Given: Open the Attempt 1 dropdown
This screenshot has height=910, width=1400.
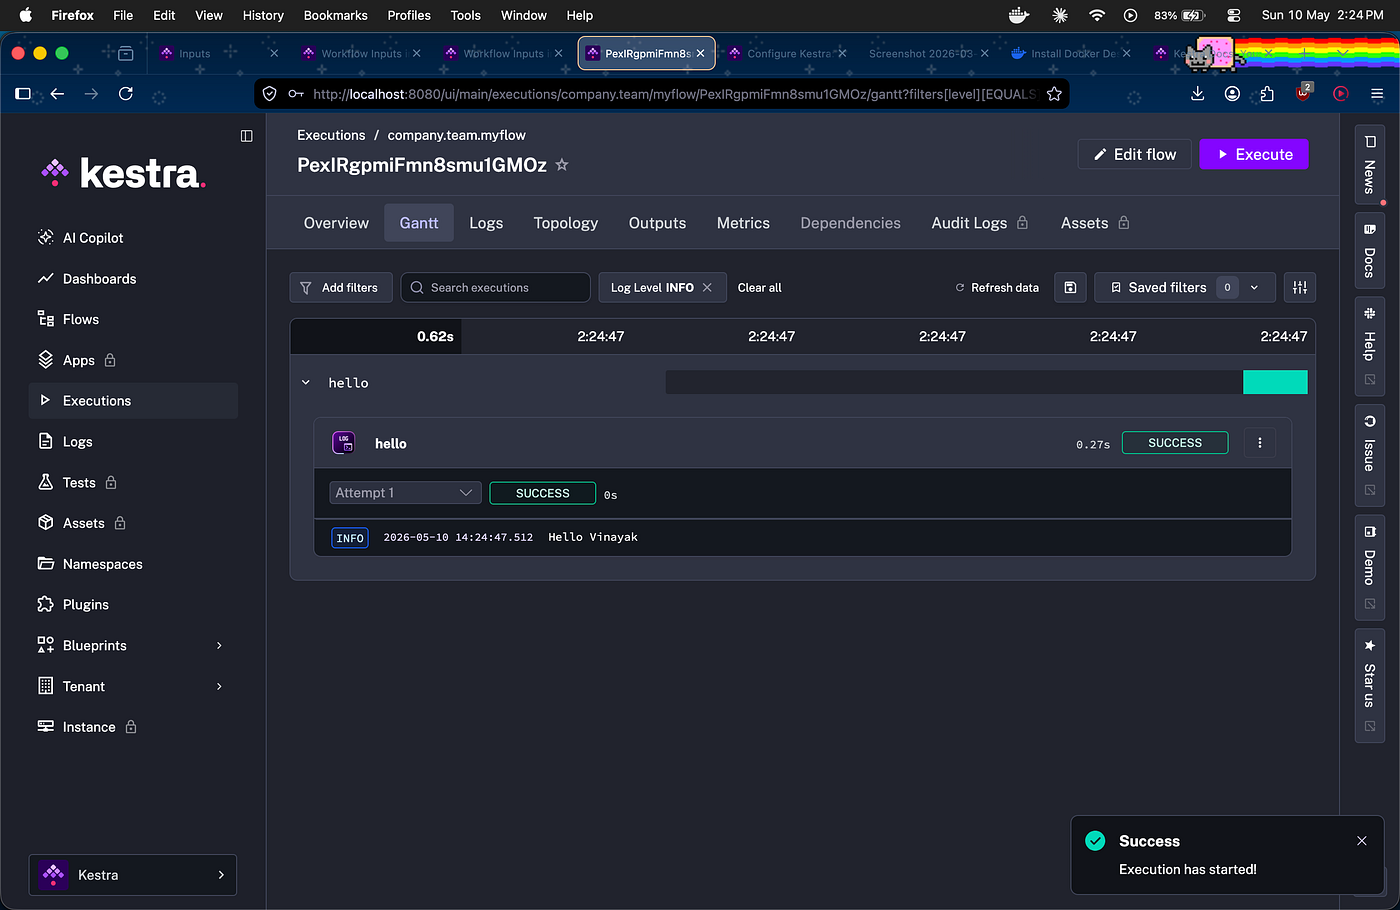Looking at the screenshot, I should [405, 493].
